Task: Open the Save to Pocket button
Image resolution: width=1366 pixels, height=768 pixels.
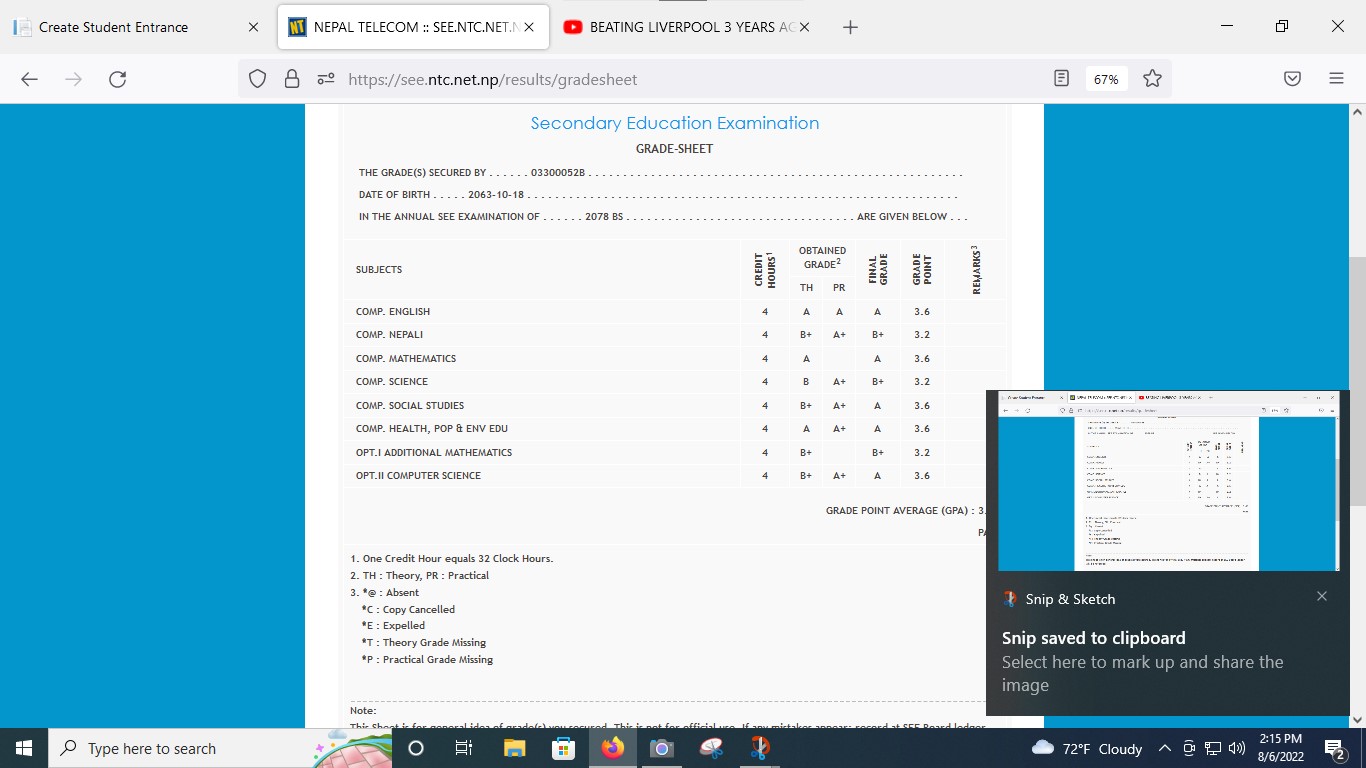Action: [x=1292, y=79]
